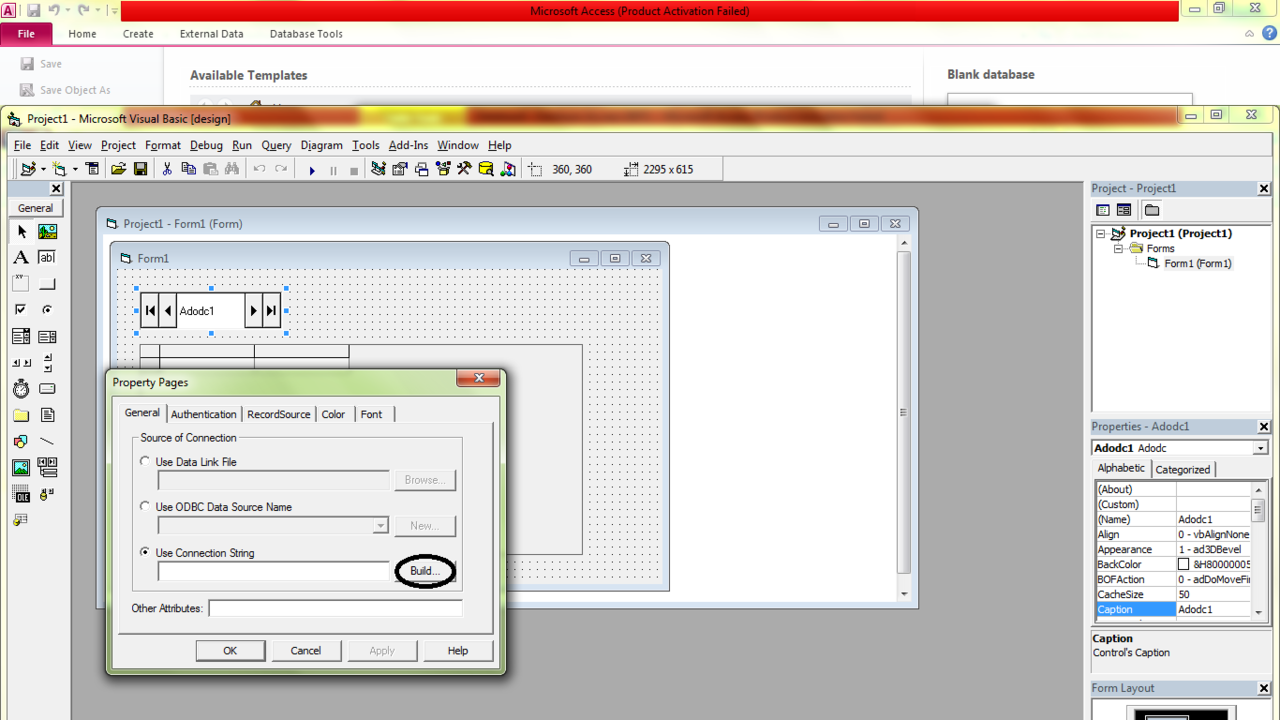Open the Adodc1 object dropdown in Properties
The image size is (1280, 720).
1260,448
